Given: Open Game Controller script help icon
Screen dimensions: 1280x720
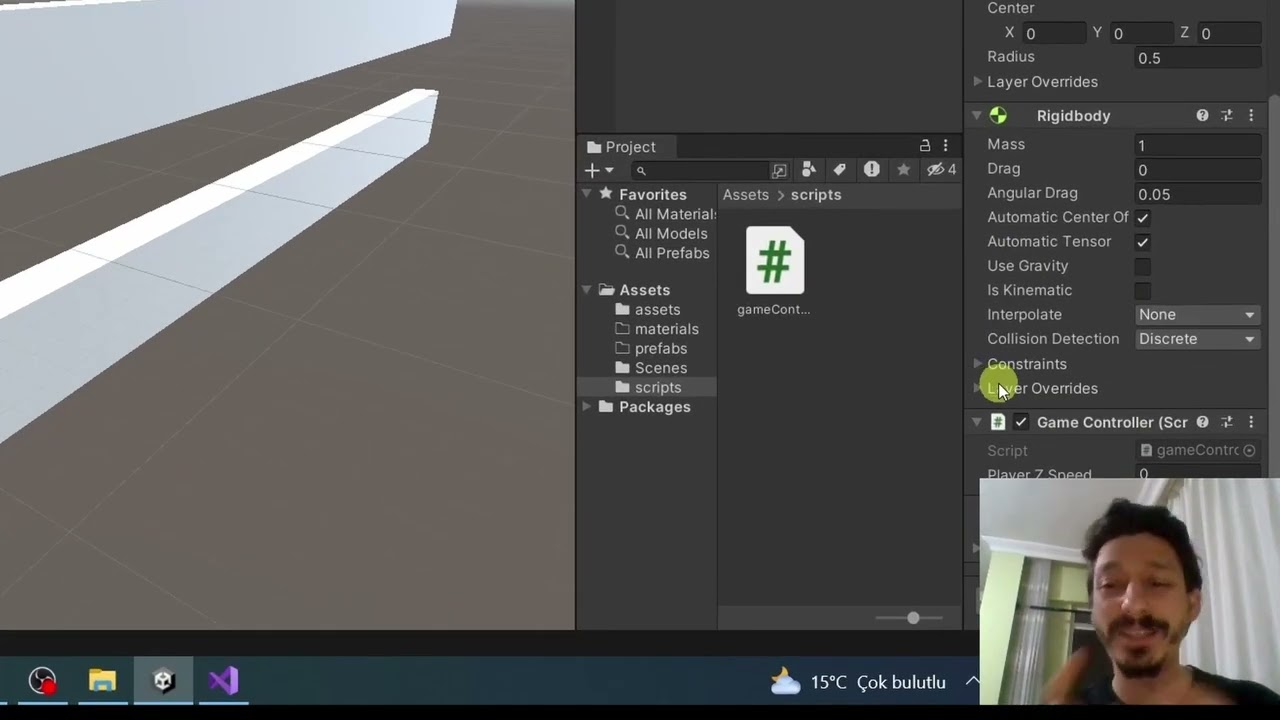Looking at the screenshot, I should pyautogui.click(x=1202, y=422).
